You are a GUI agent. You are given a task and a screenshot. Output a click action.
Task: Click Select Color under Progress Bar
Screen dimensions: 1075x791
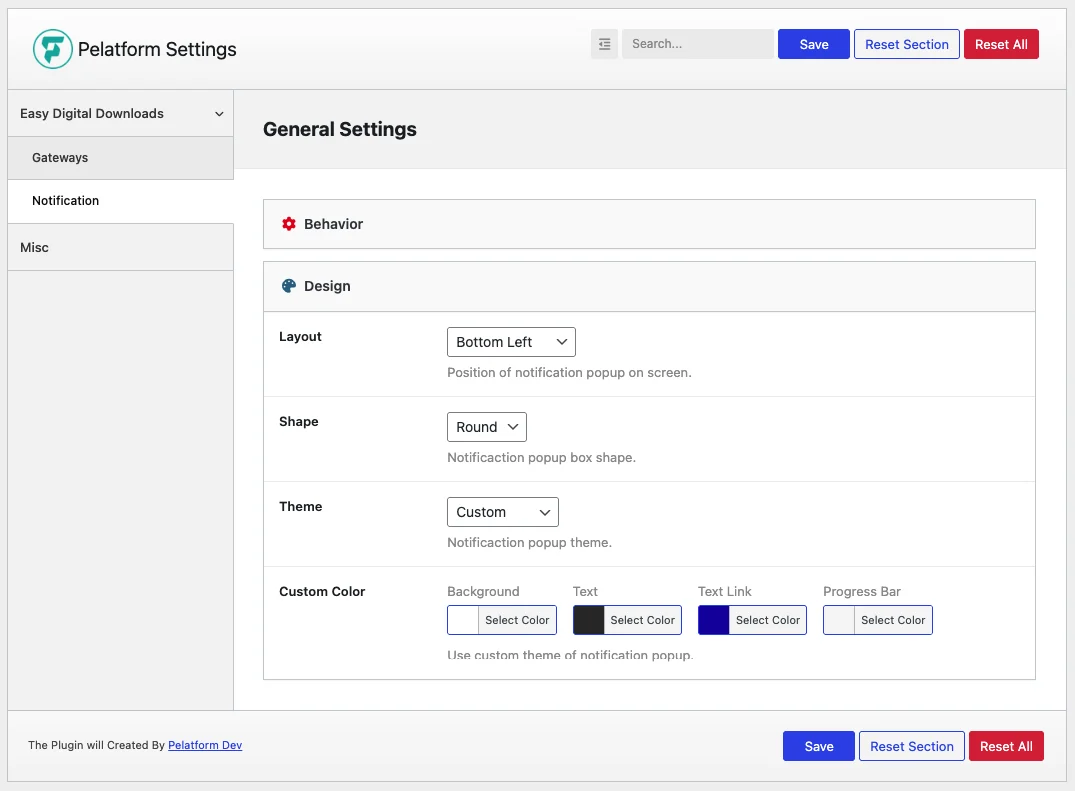(x=893, y=620)
